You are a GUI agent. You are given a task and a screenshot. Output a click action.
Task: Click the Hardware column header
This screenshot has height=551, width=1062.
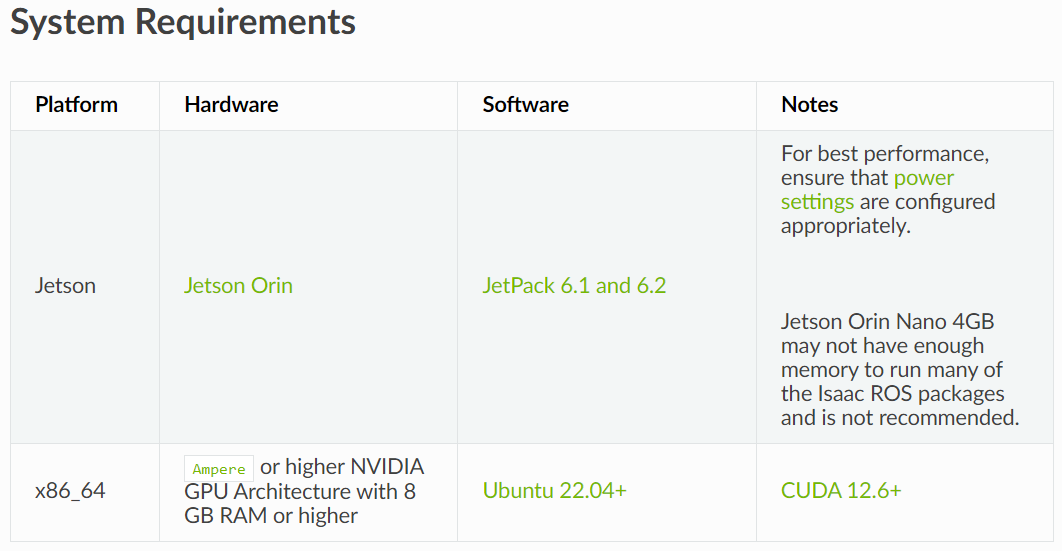click(231, 105)
